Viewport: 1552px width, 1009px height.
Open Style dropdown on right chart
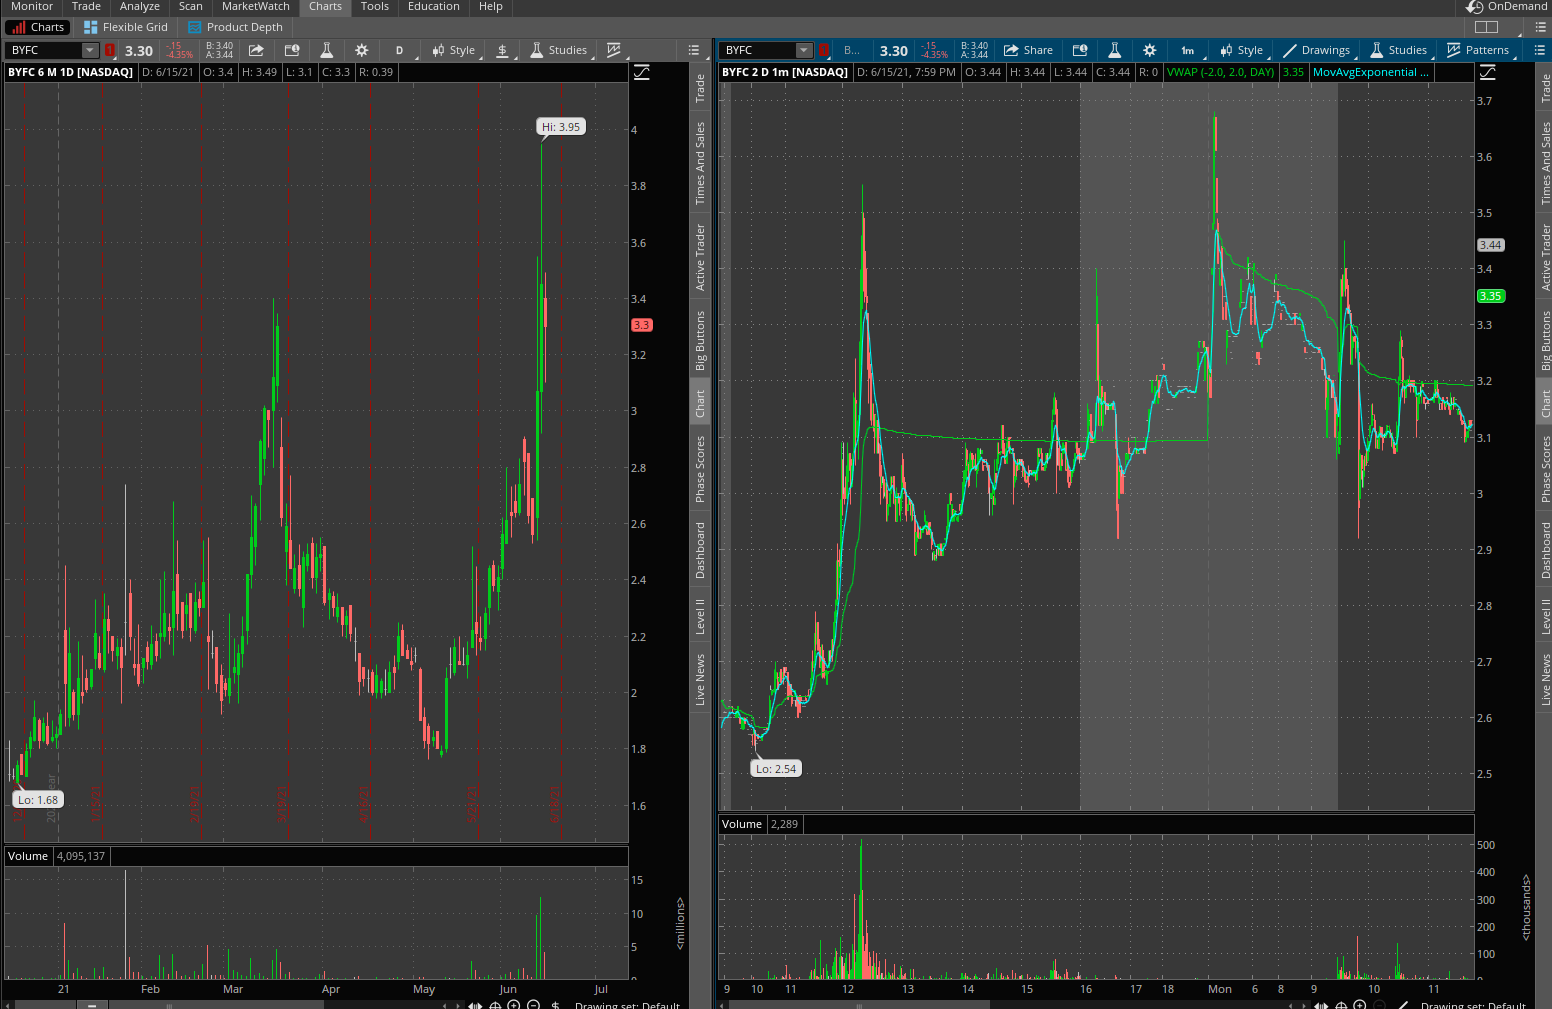(x=1241, y=50)
